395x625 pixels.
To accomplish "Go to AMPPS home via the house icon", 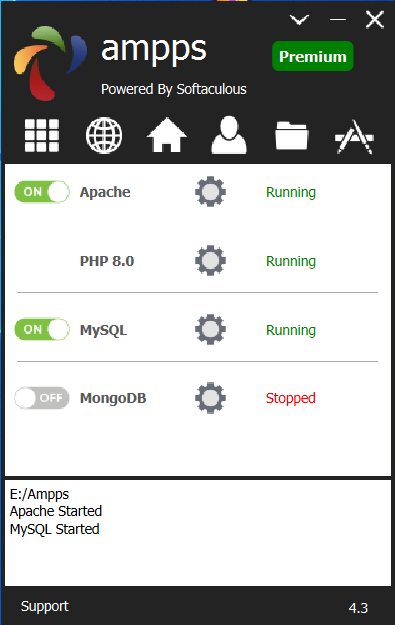I will [x=167, y=135].
